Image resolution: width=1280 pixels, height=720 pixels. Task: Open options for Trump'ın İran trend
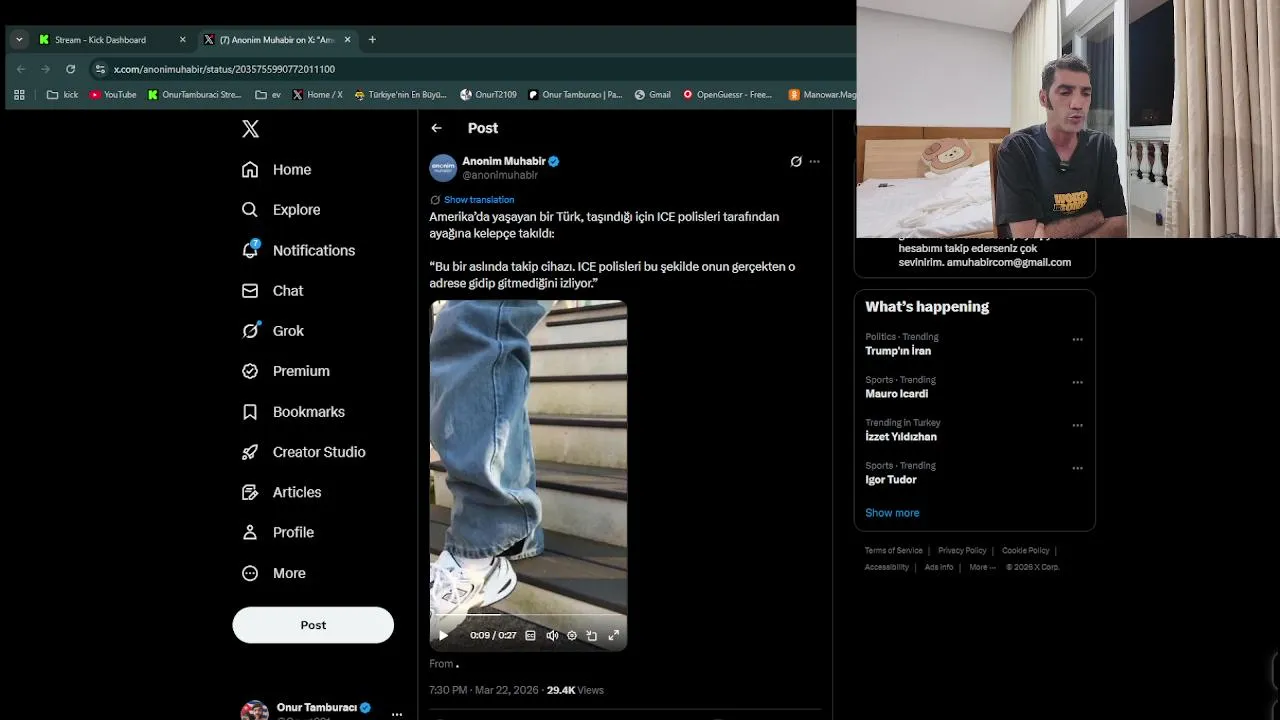pyautogui.click(x=1077, y=340)
